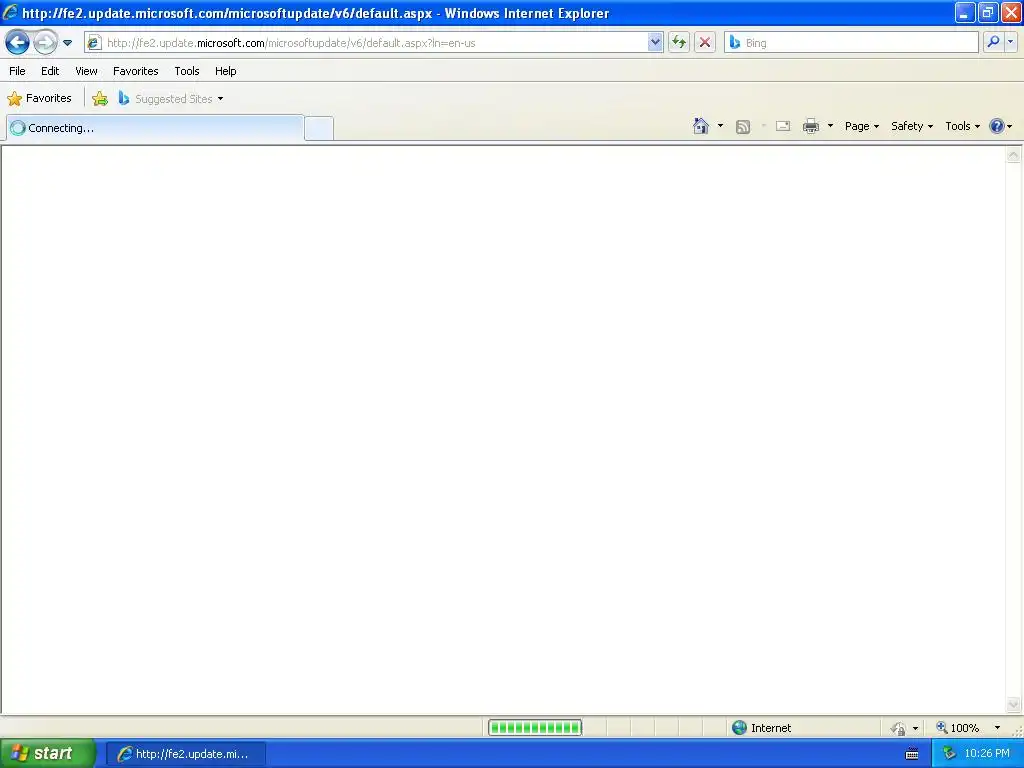The height and width of the screenshot is (768, 1024).
Task: Click the Print icon
Action: coord(810,126)
